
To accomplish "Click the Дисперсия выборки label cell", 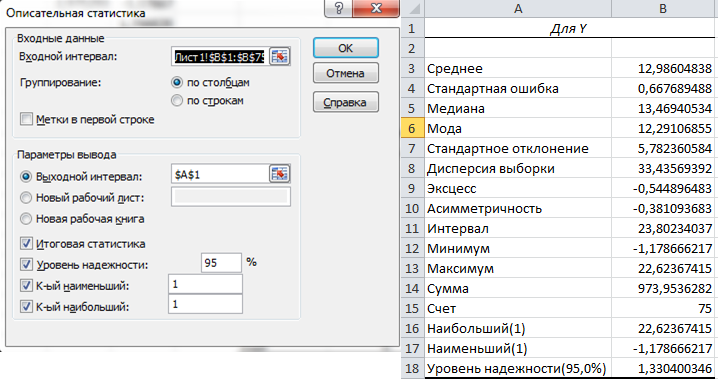I will coord(518,168).
